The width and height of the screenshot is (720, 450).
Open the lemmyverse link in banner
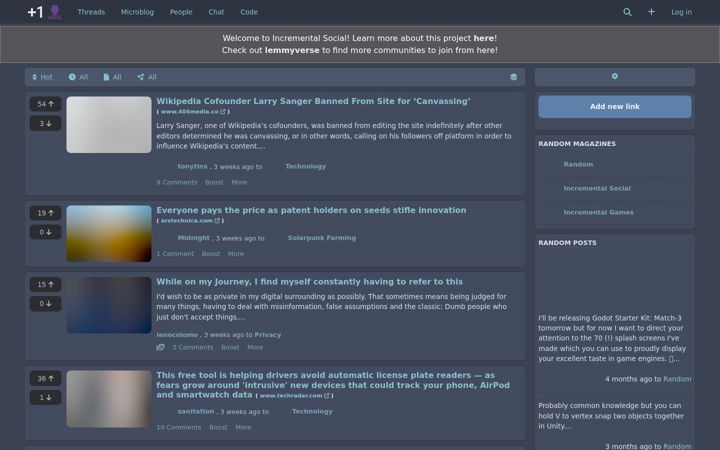coord(292,50)
